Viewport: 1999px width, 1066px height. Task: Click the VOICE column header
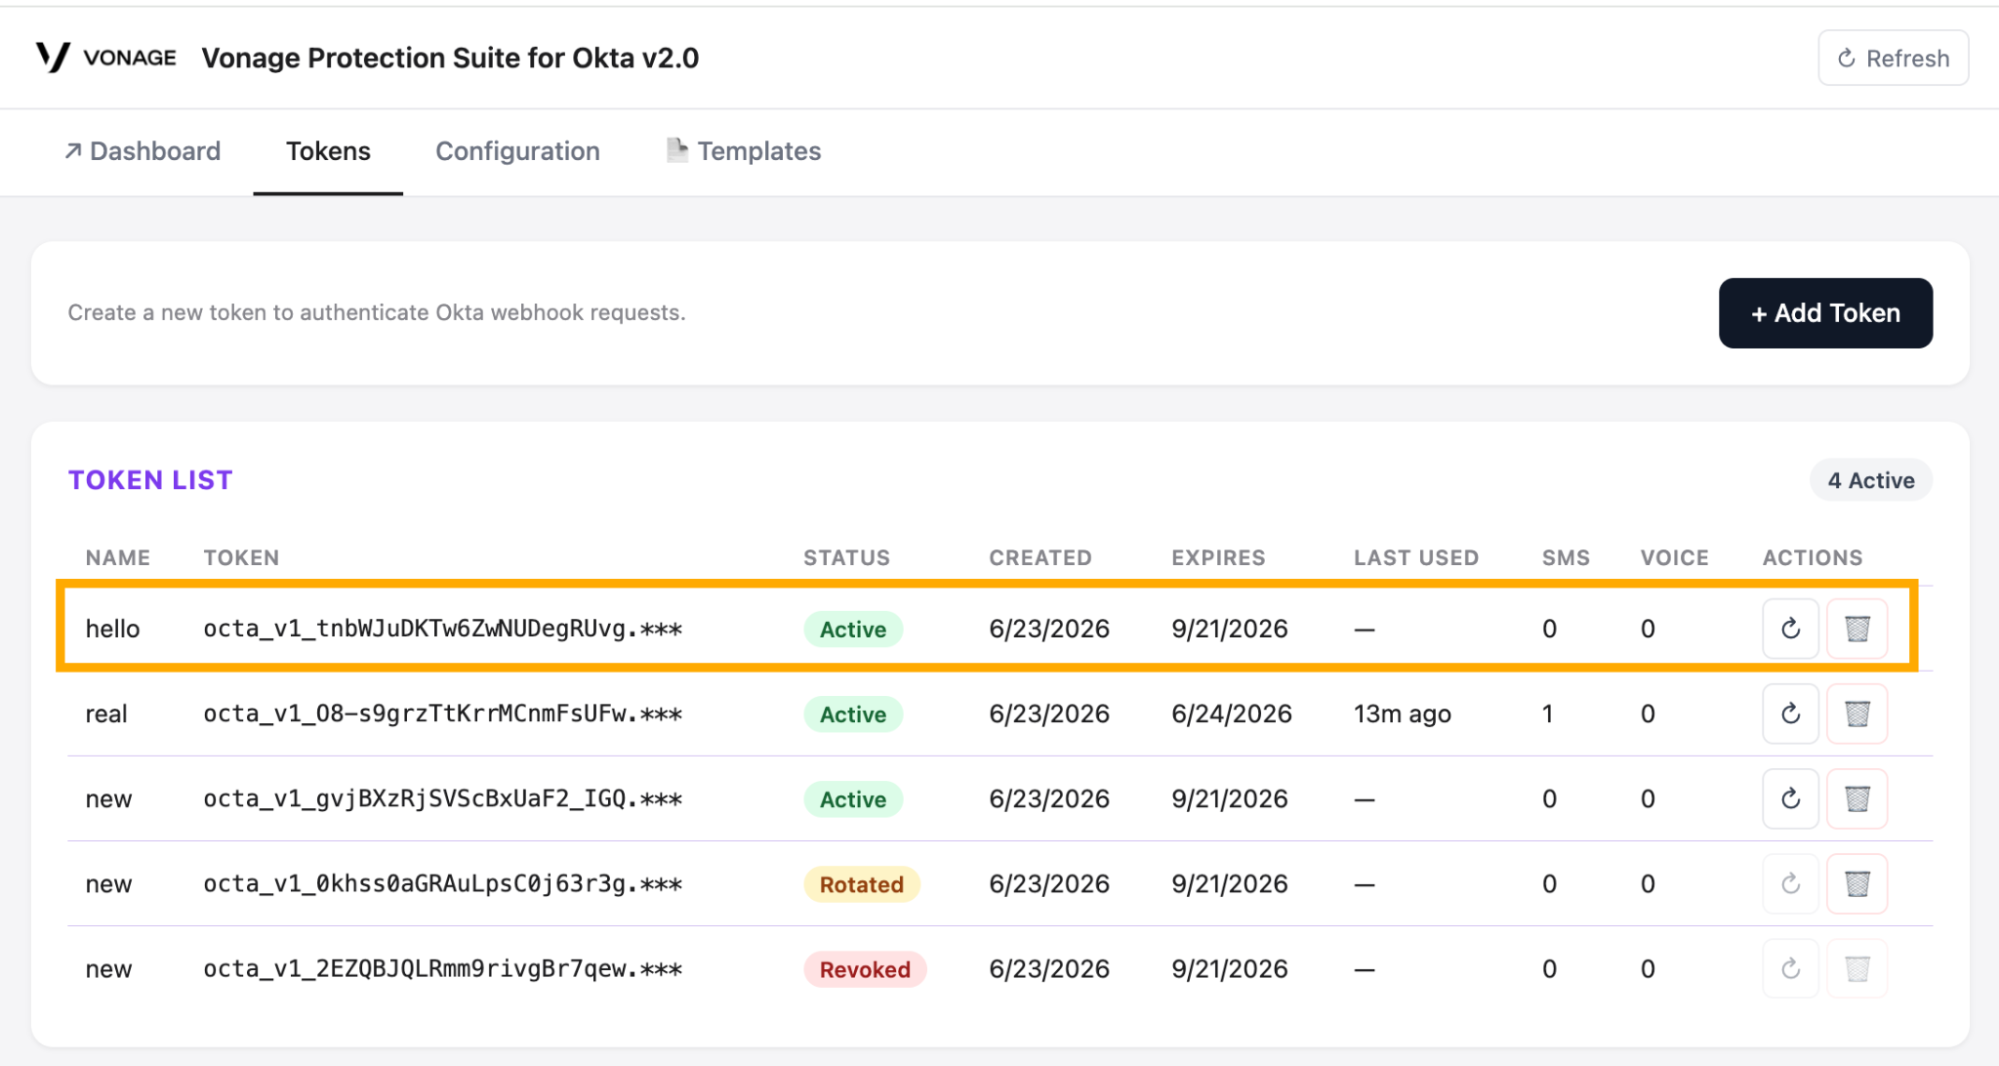(1674, 558)
